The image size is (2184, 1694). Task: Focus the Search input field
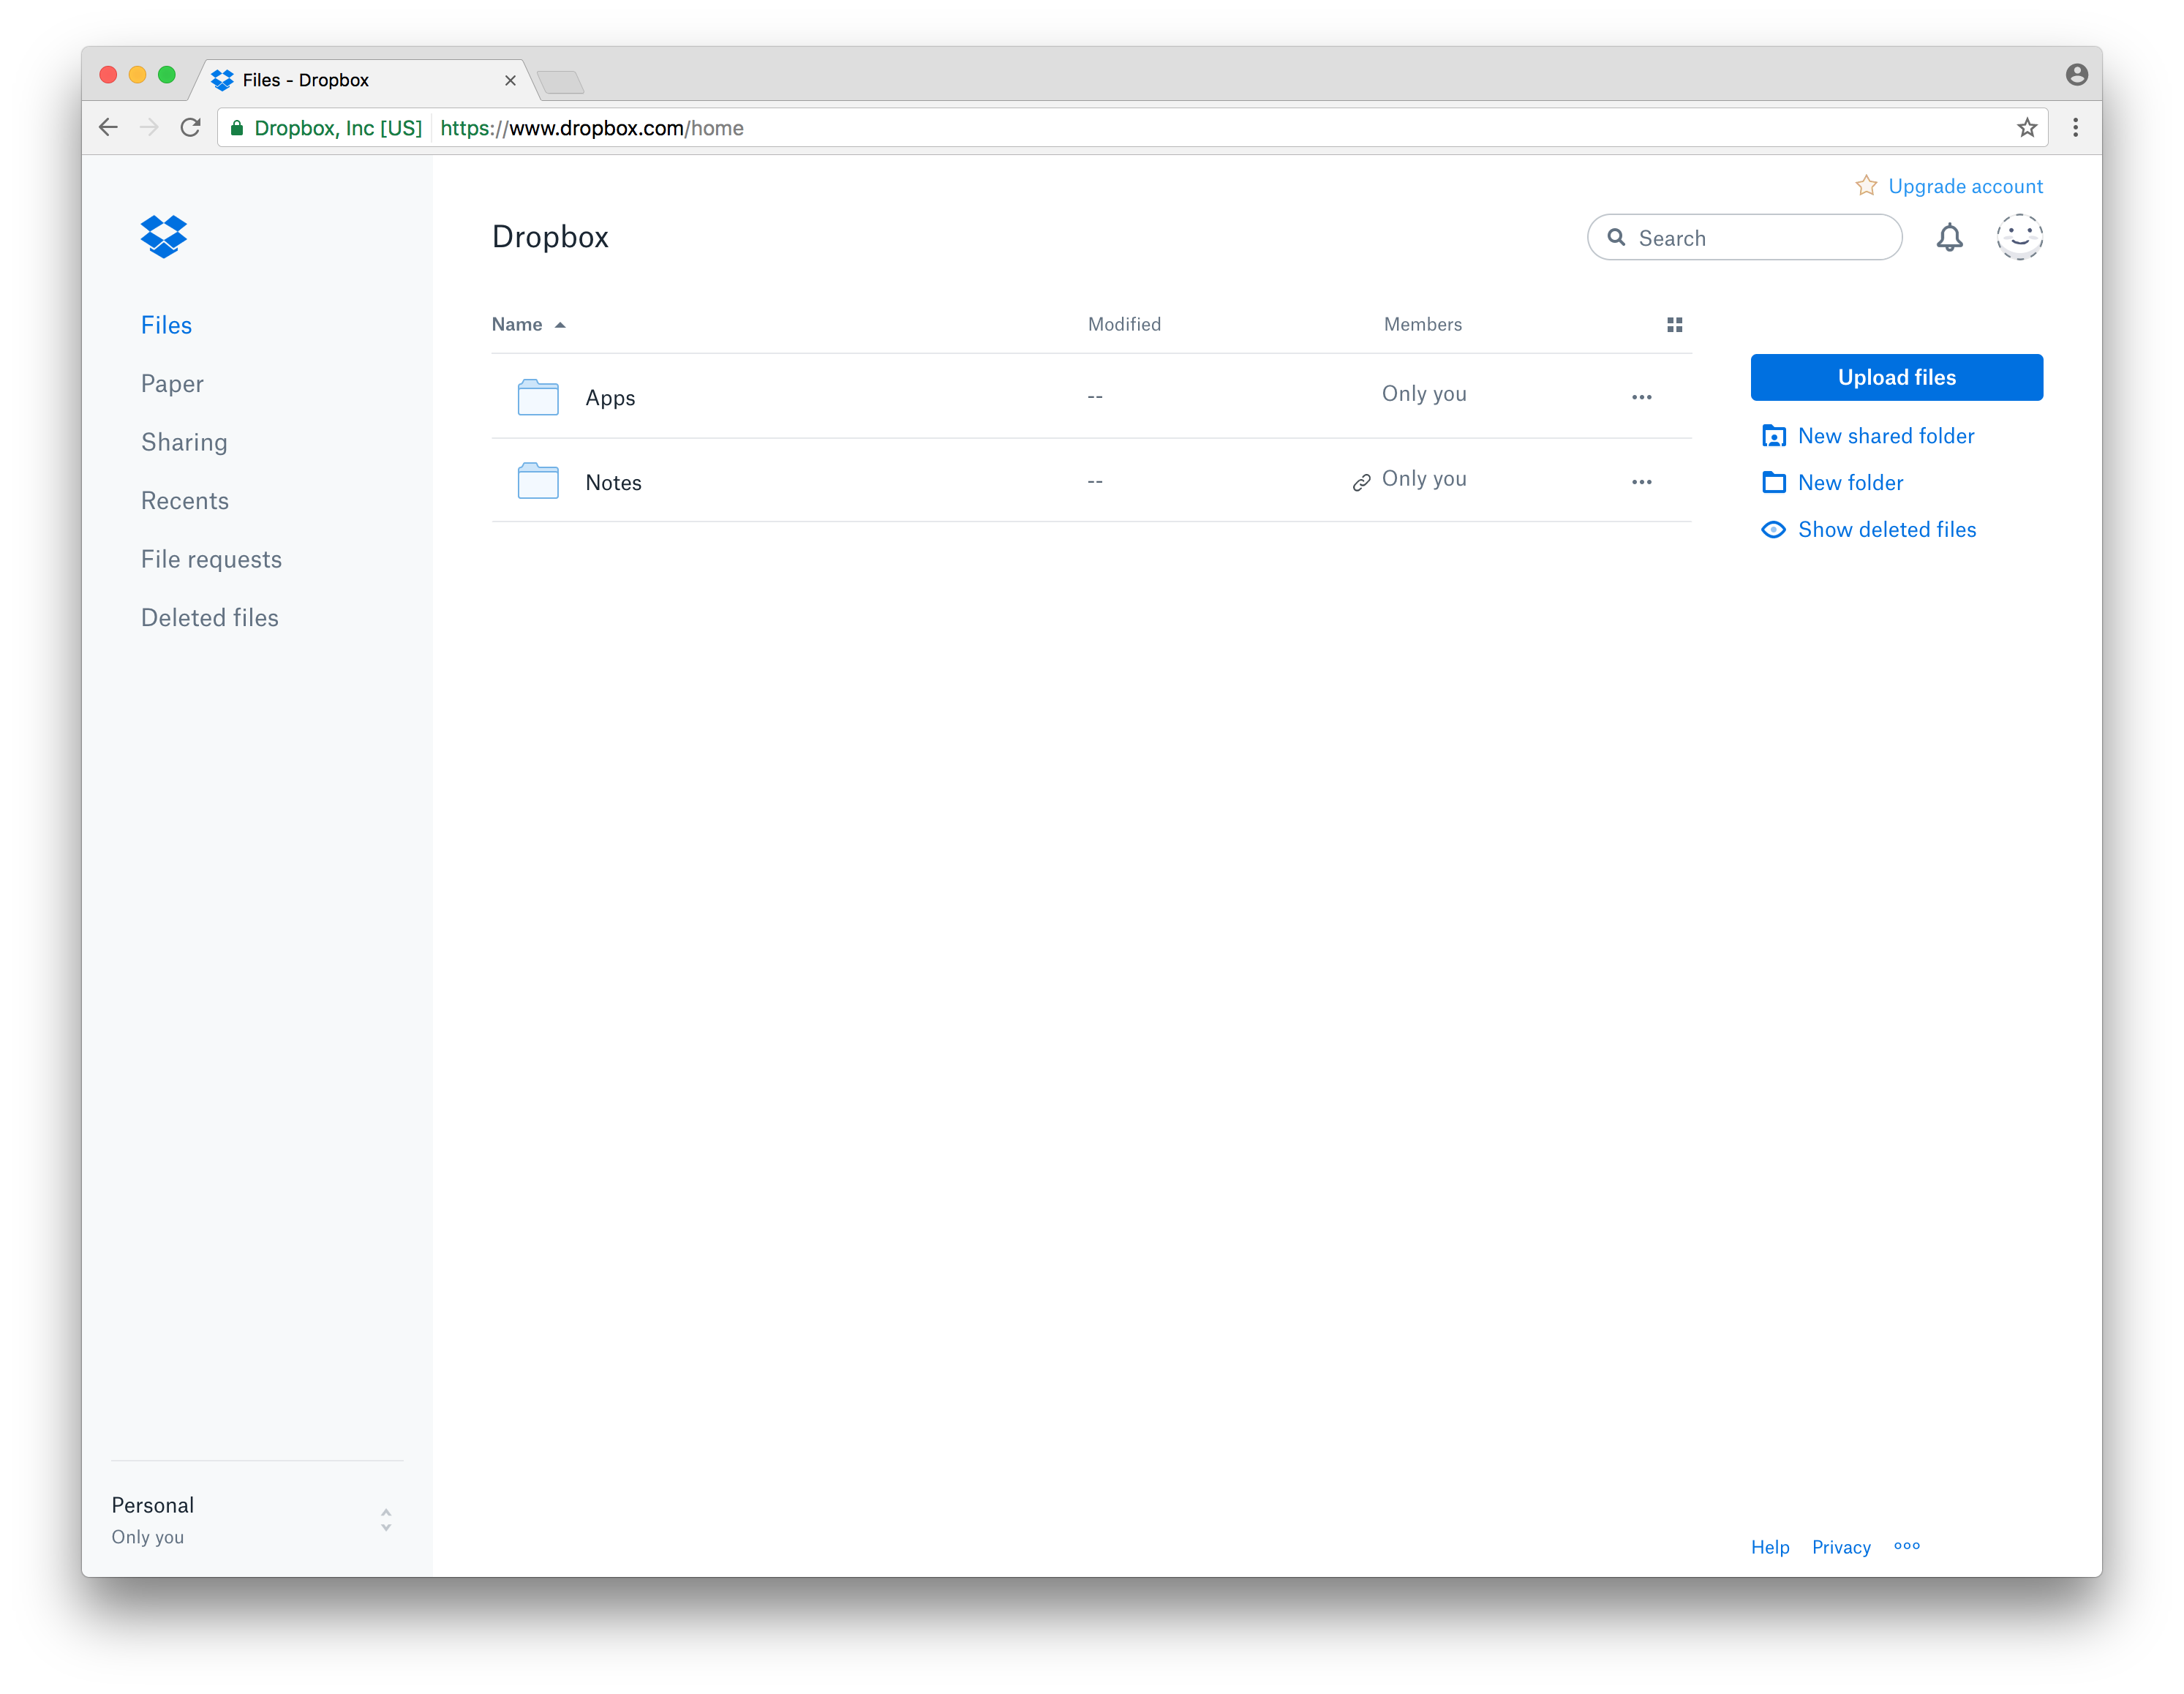1744,237
